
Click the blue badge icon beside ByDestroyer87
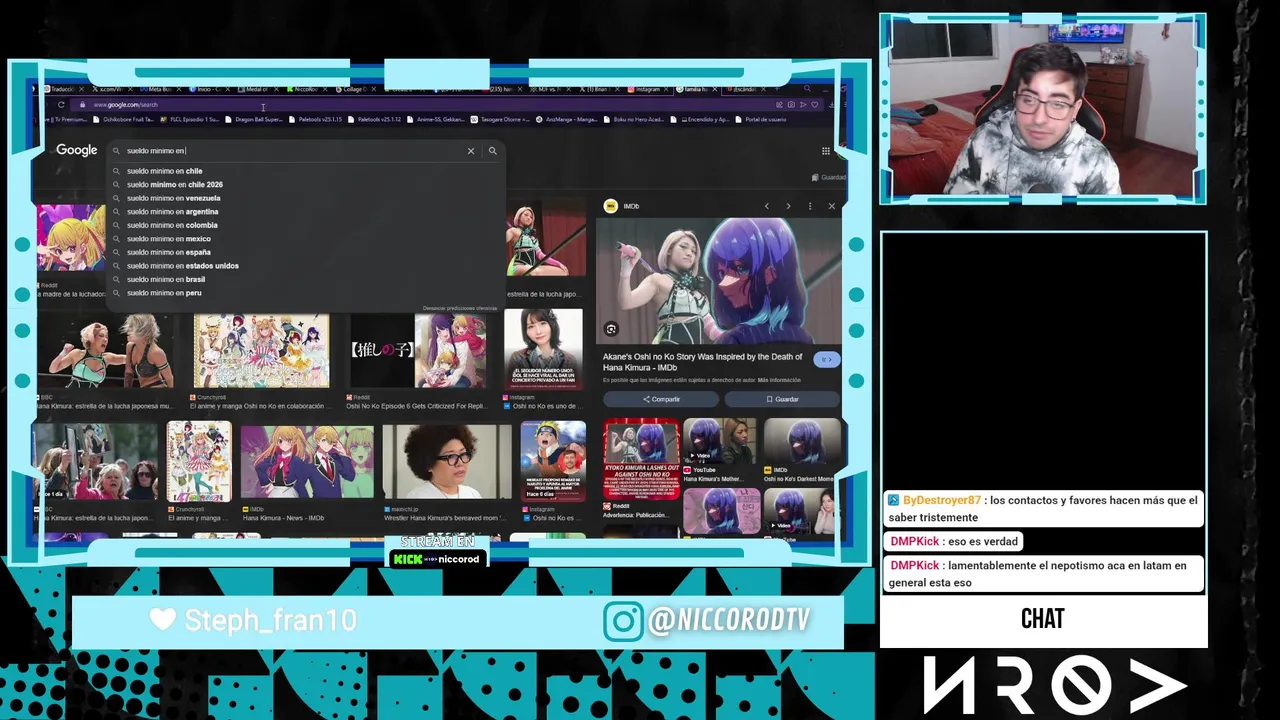click(x=894, y=500)
